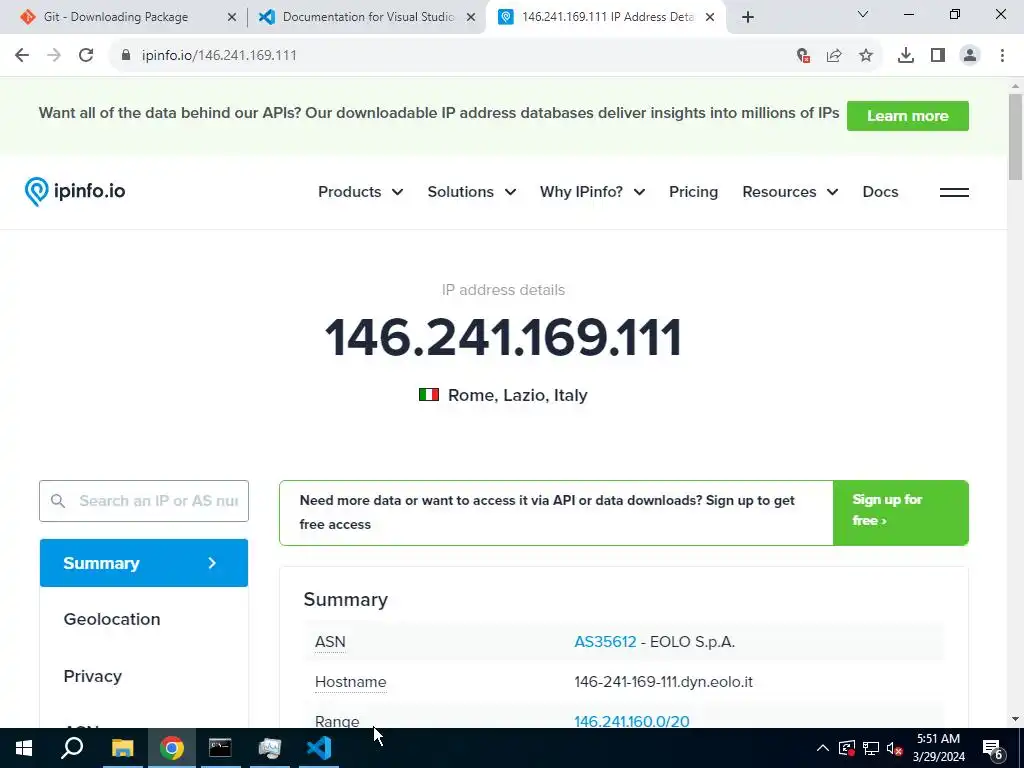Viewport: 1024px width, 768px height.
Task: Show hidden system tray icons
Action: (823, 748)
